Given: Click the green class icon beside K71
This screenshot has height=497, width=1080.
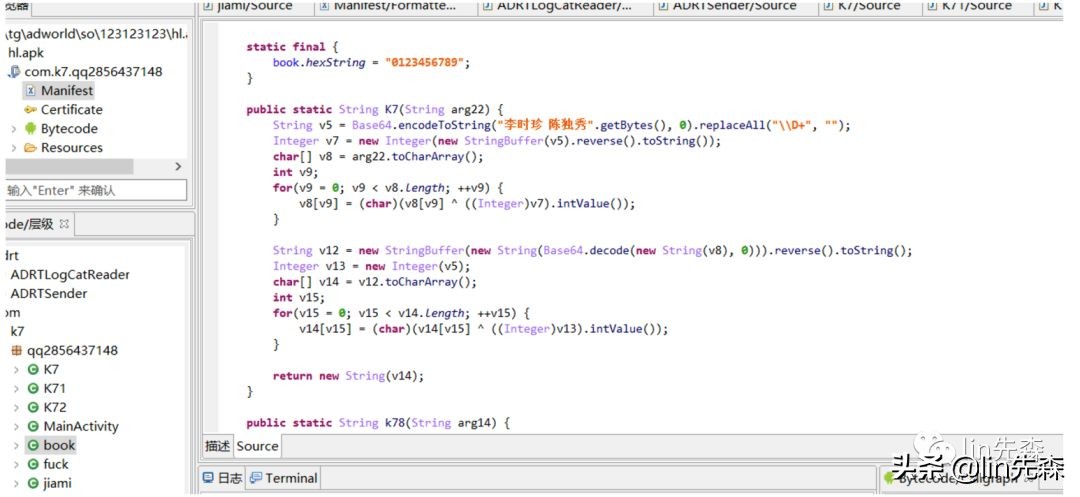Looking at the screenshot, I should 32,388.
